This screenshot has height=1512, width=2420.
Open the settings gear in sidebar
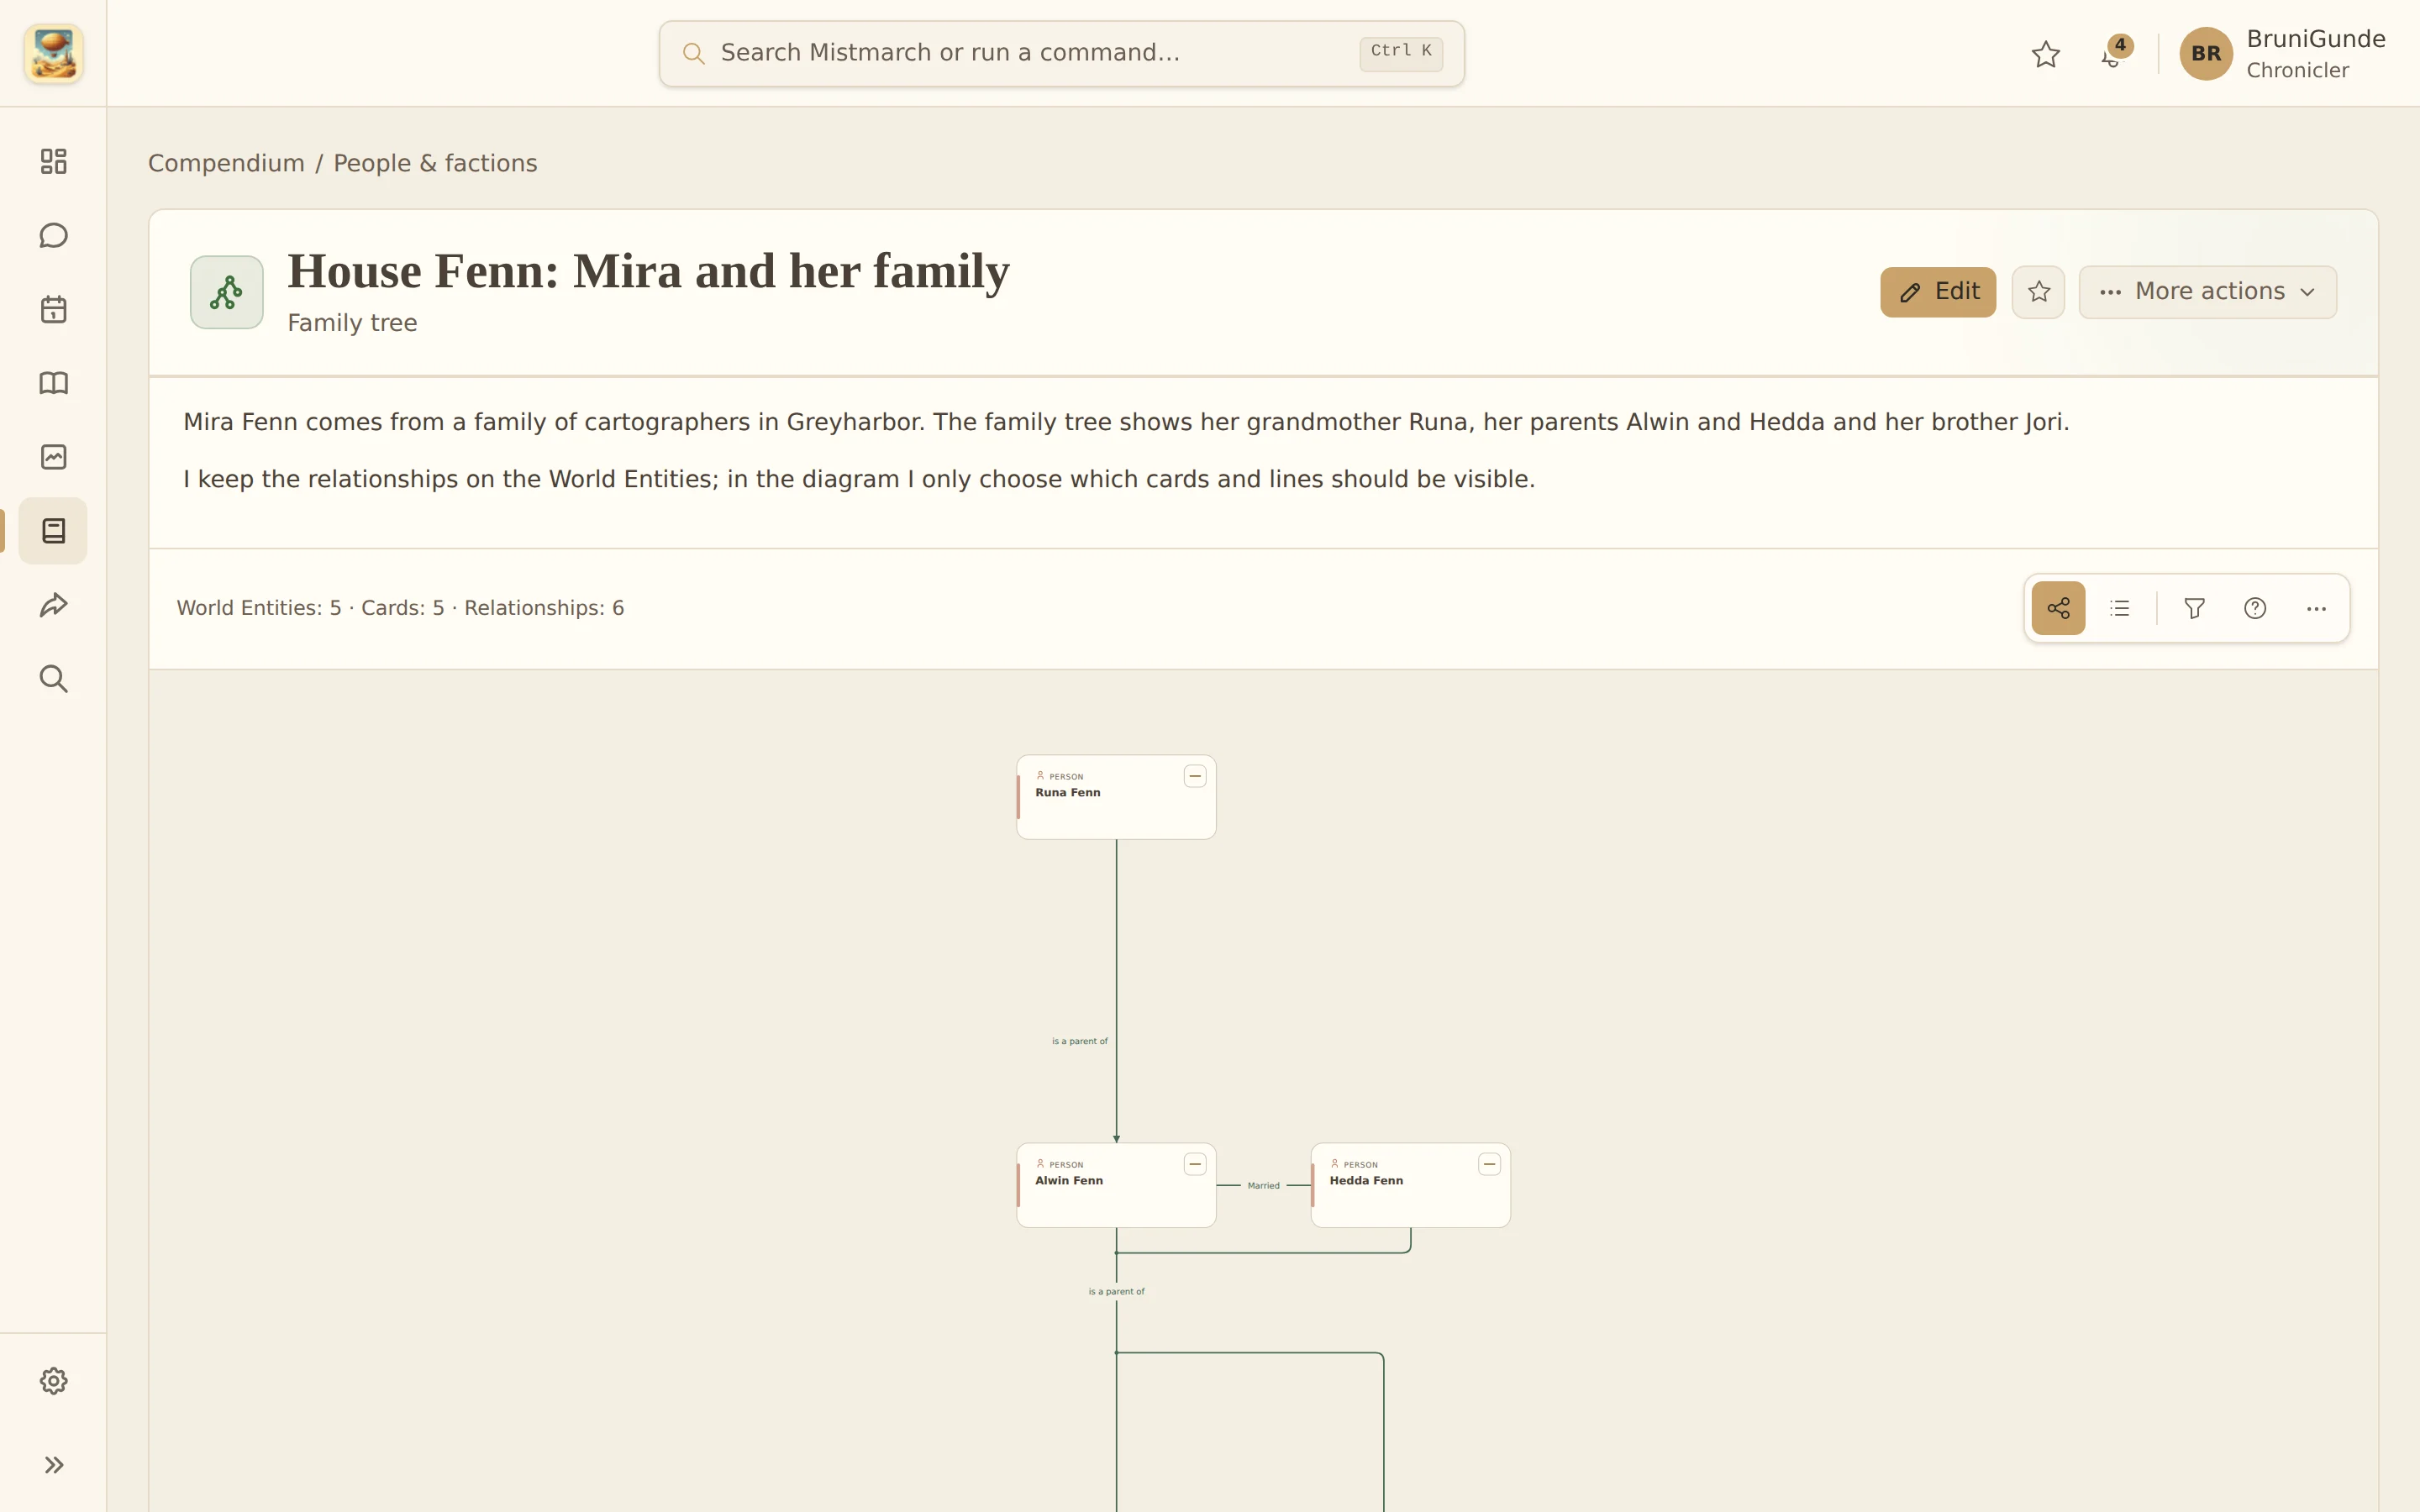[53, 1381]
